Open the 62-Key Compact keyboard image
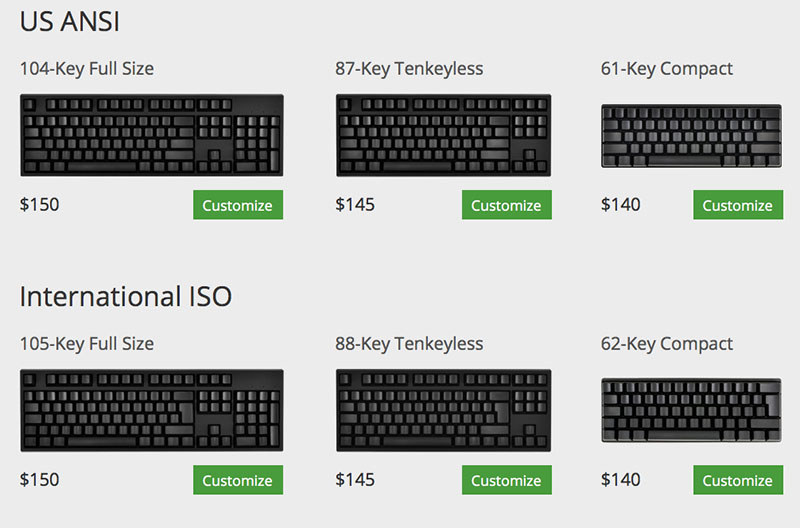This screenshot has height=528, width=800. [691, 410]
